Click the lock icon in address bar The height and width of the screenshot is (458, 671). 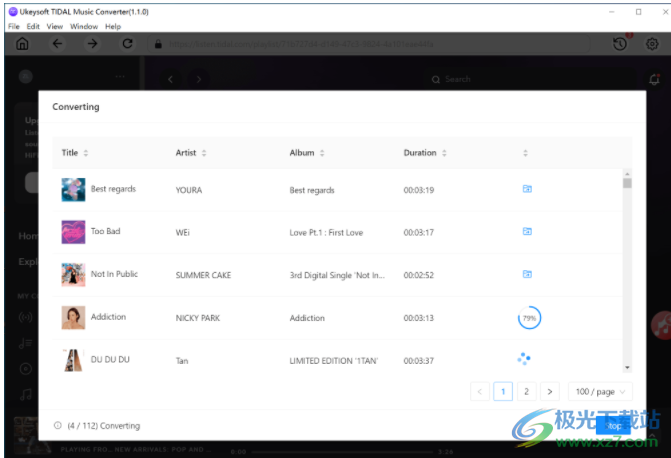point(158,44)
